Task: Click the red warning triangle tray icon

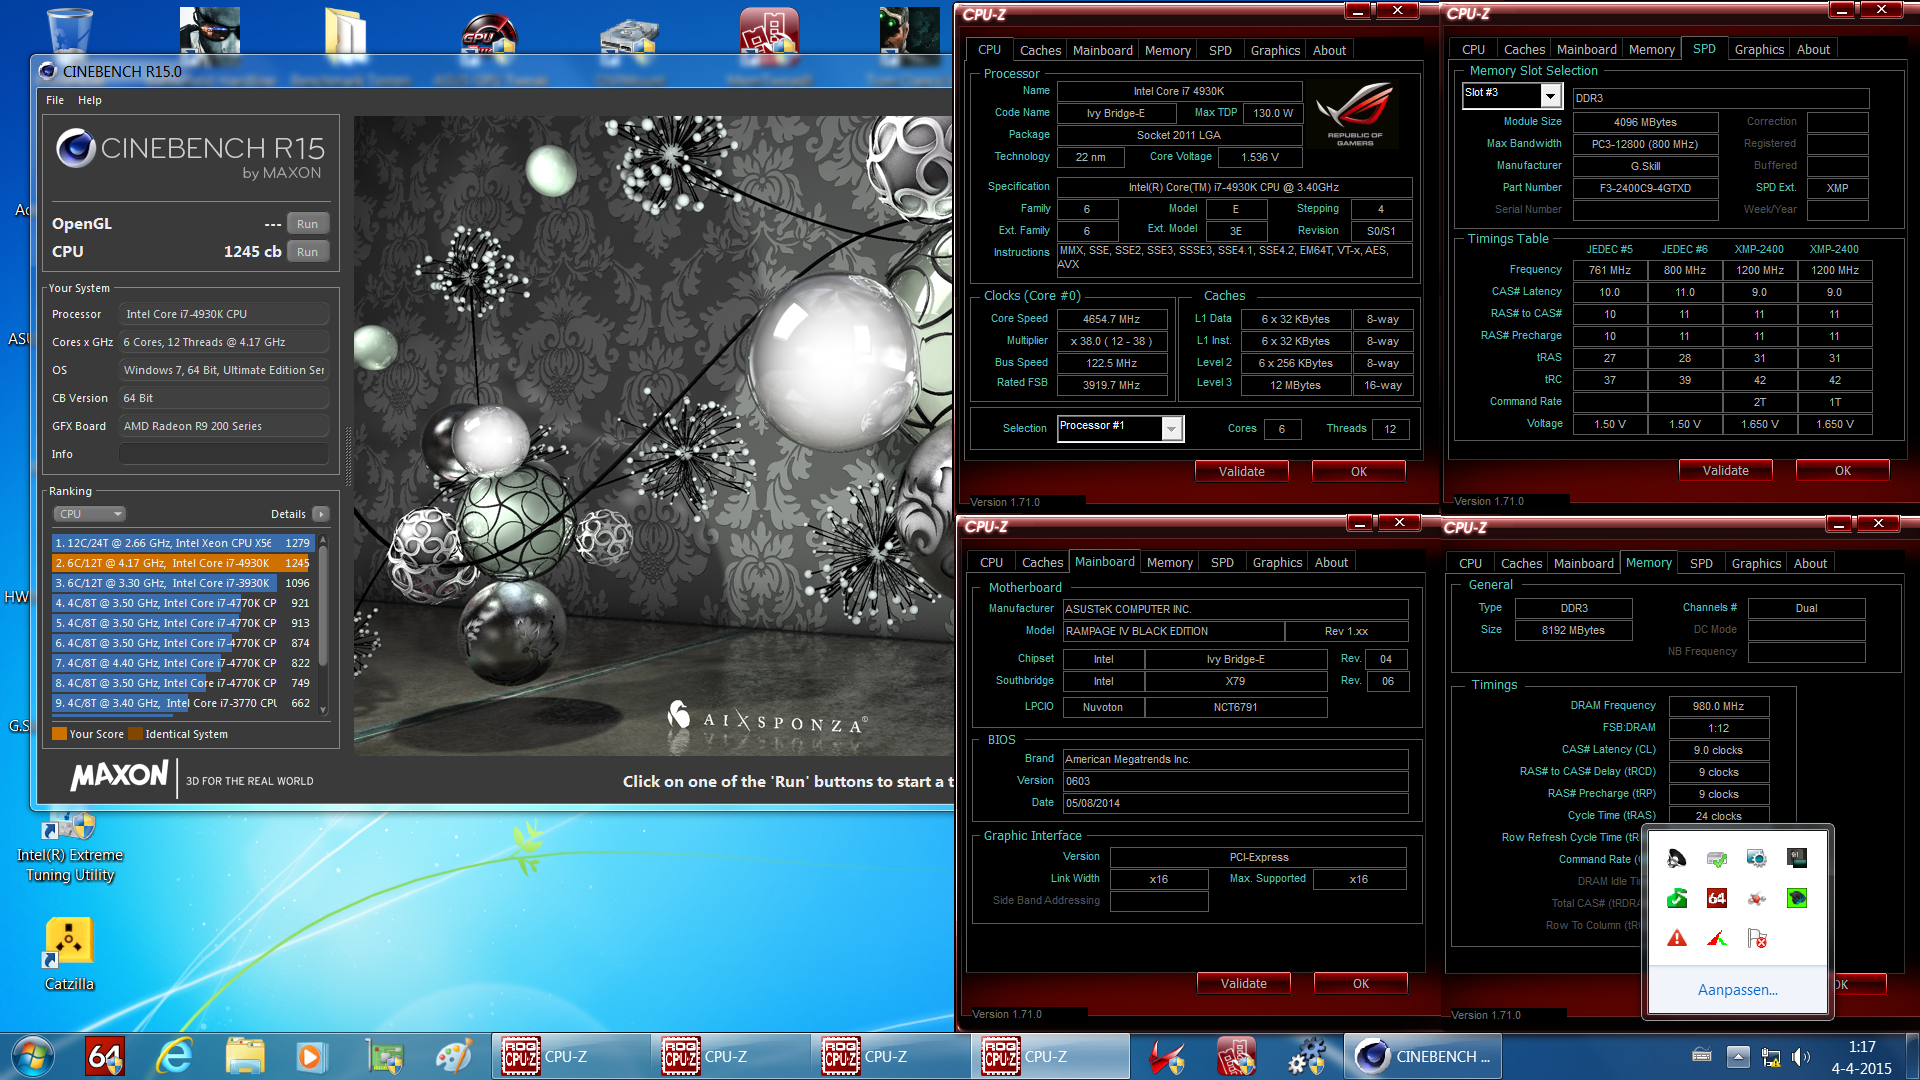Action: coord(1677,938)
